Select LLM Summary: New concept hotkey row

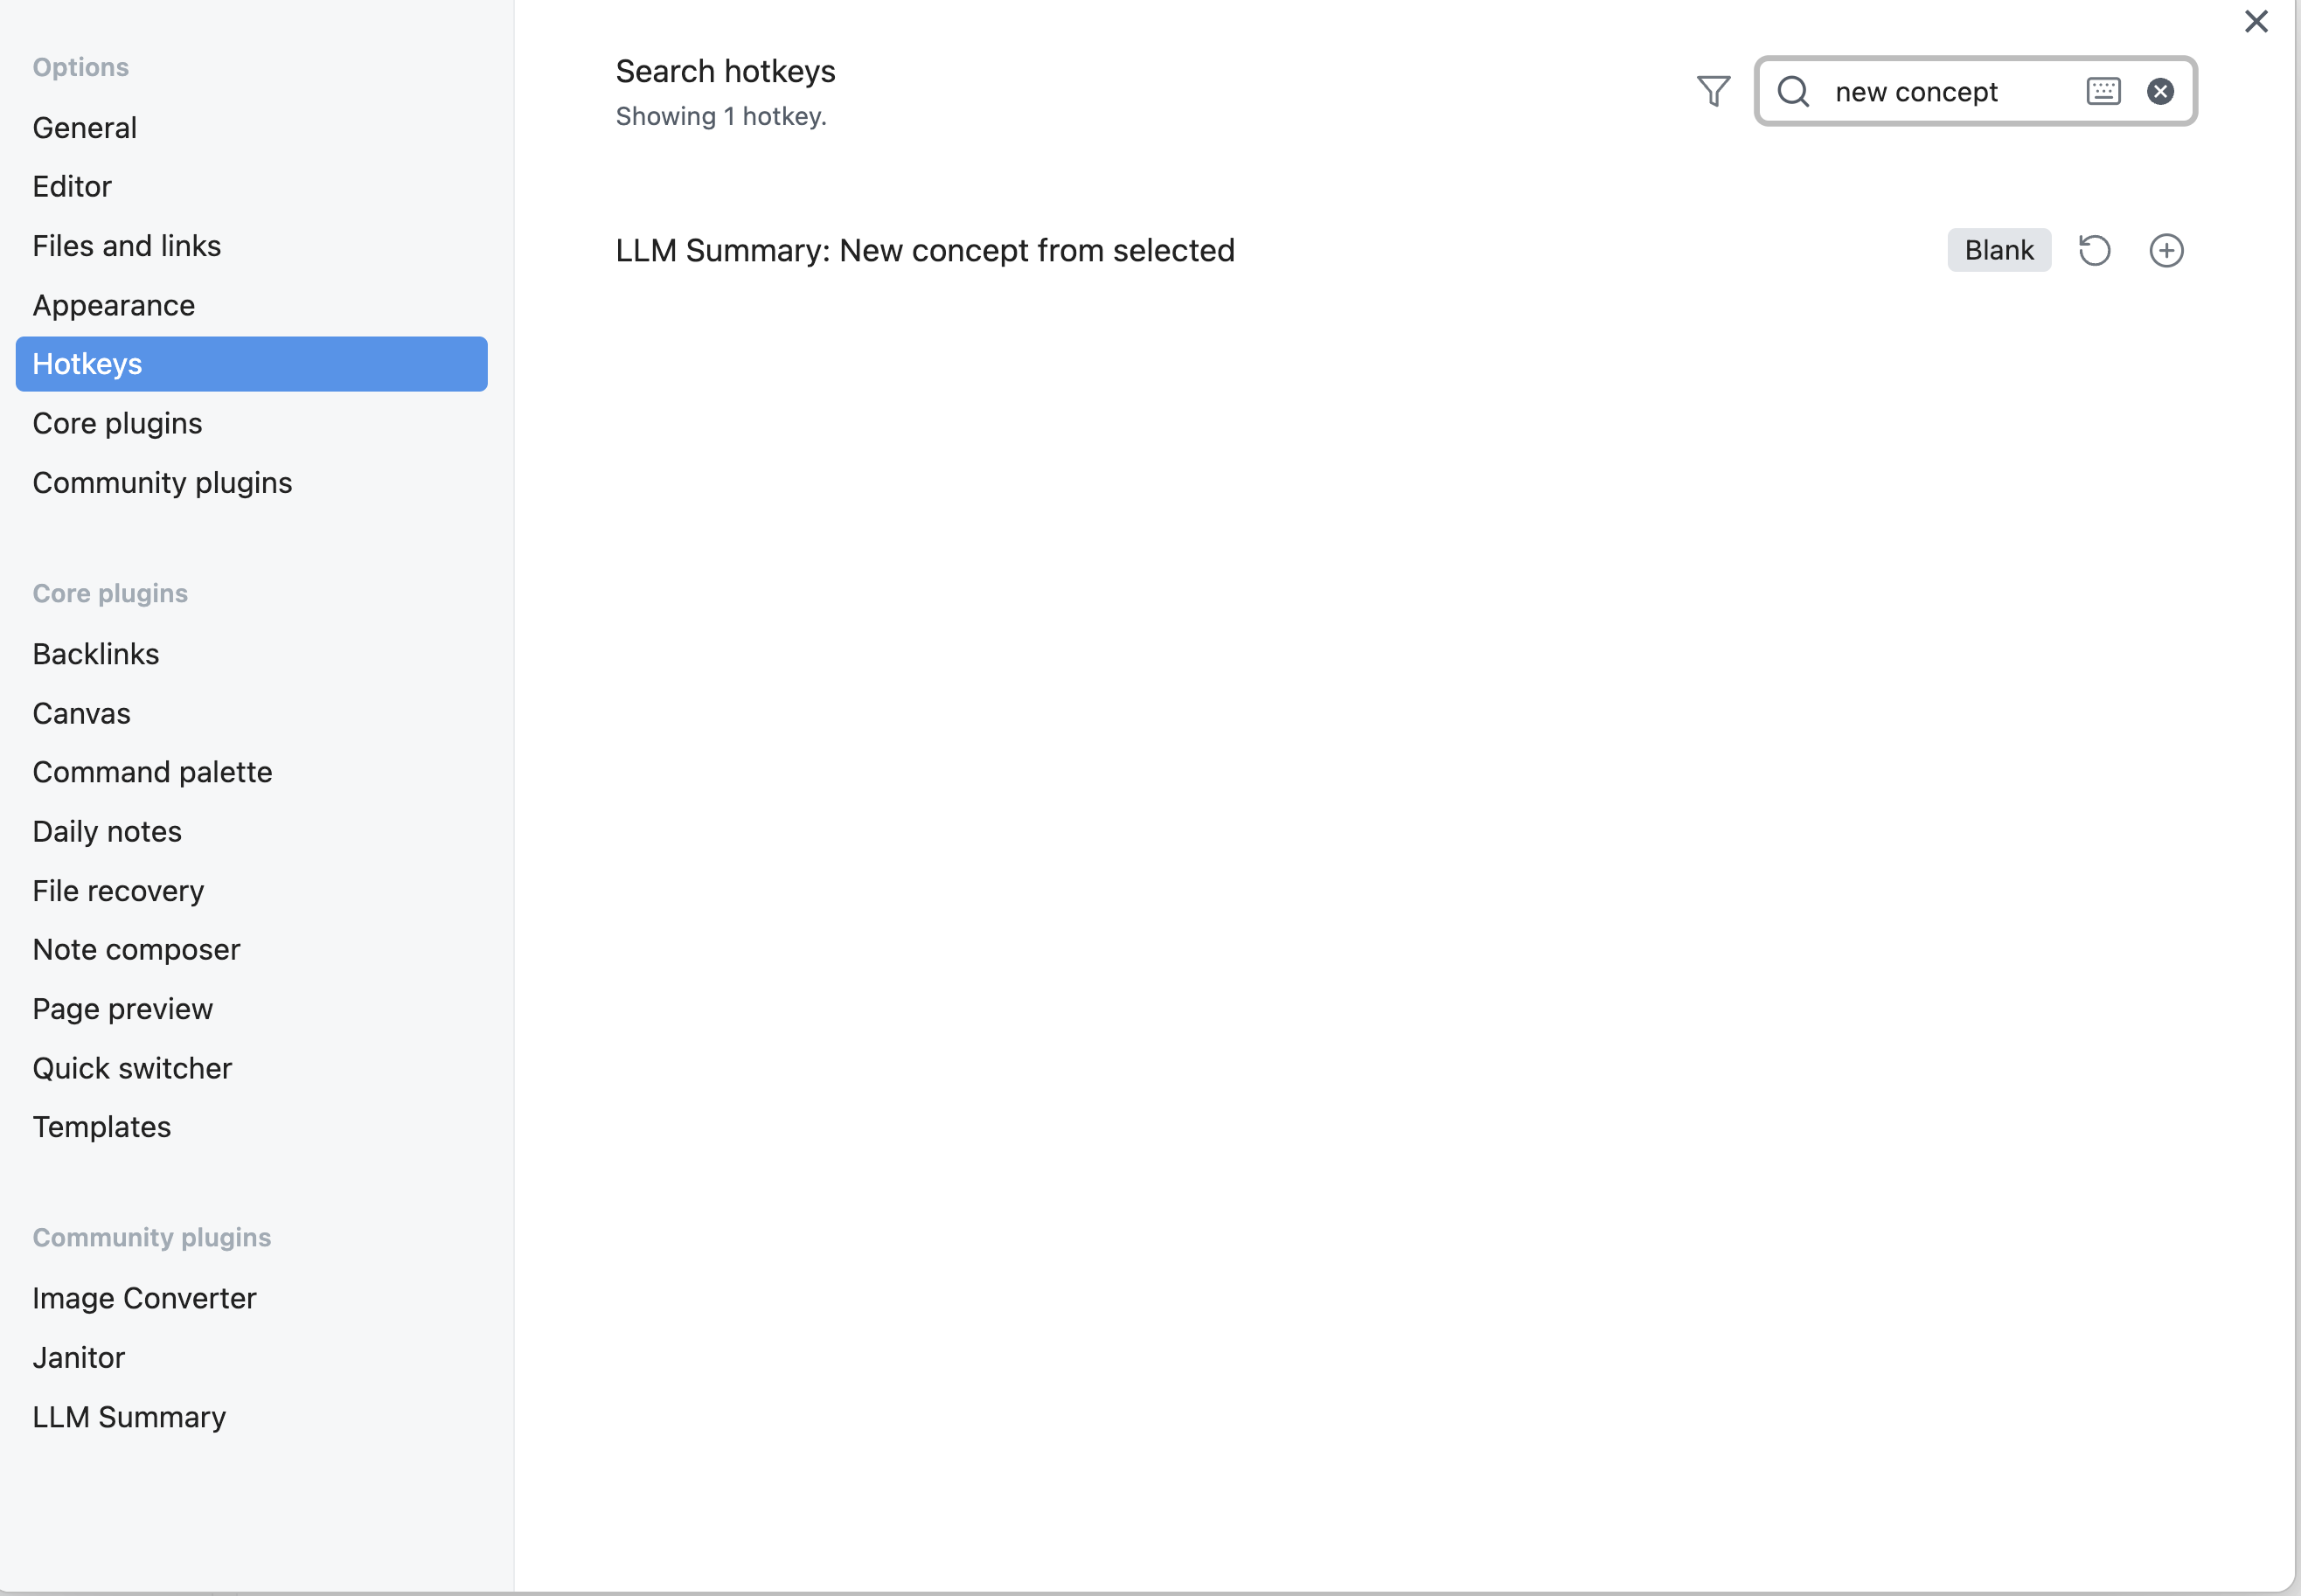click(x=925, y=250)
